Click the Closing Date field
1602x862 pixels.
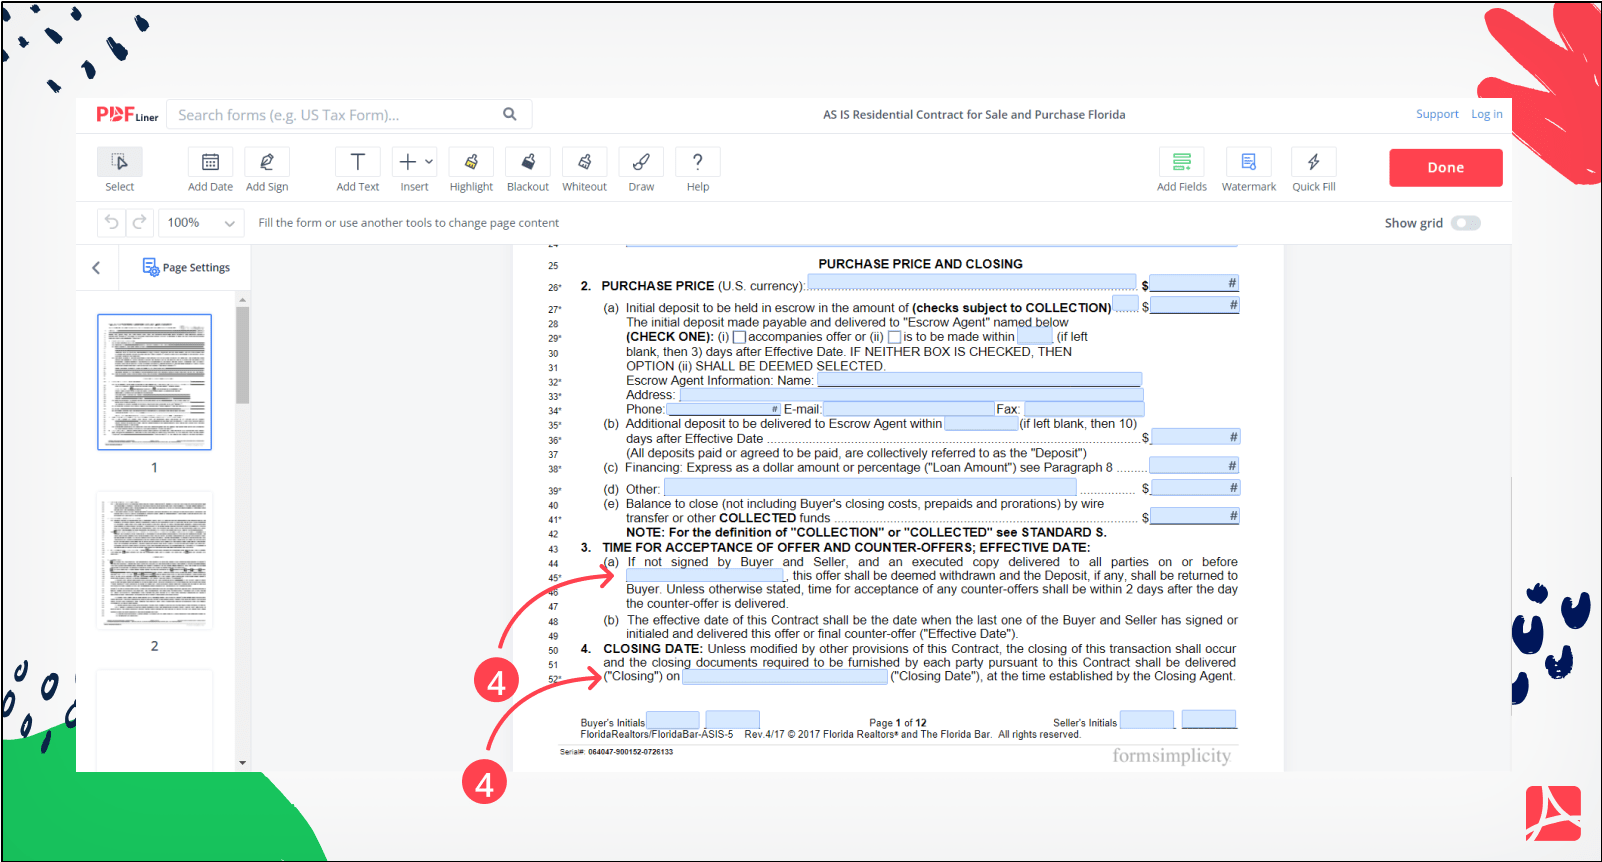[785, 677]
